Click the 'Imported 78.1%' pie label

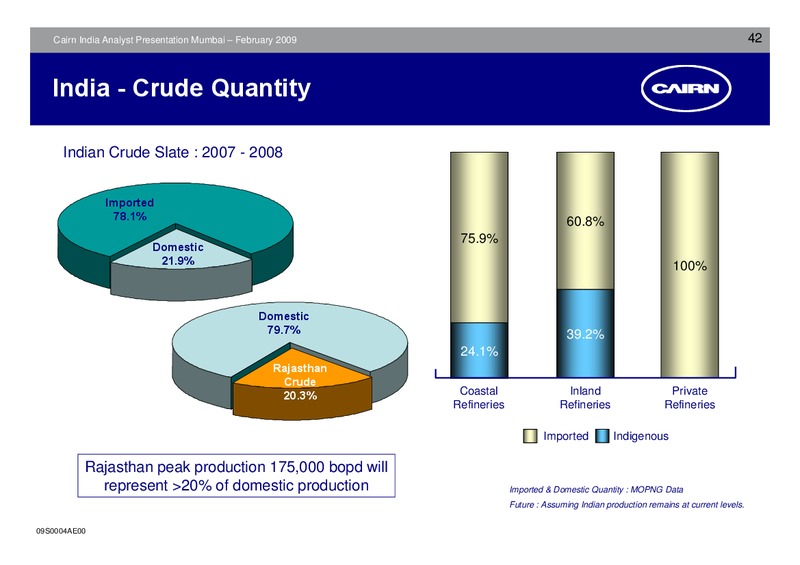click(130, 209)
